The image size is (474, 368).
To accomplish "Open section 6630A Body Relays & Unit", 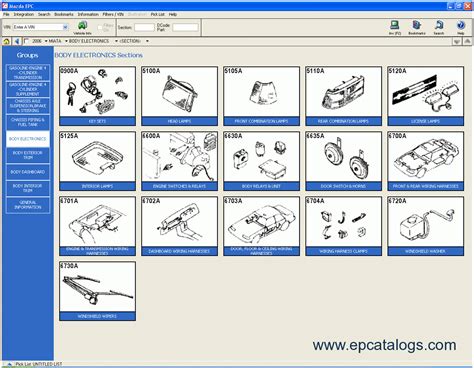I will 261,161.
